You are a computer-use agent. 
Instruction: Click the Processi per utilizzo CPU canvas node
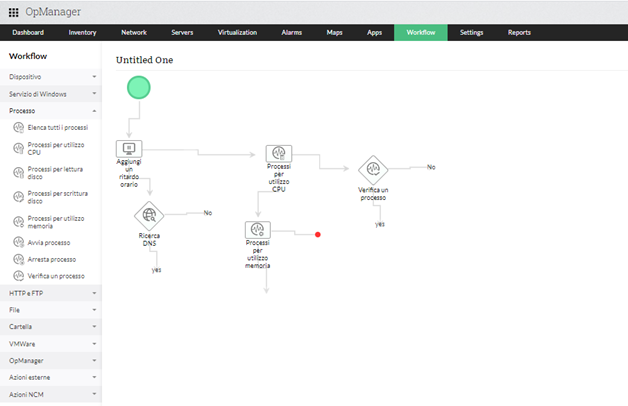tap(278, 153)
